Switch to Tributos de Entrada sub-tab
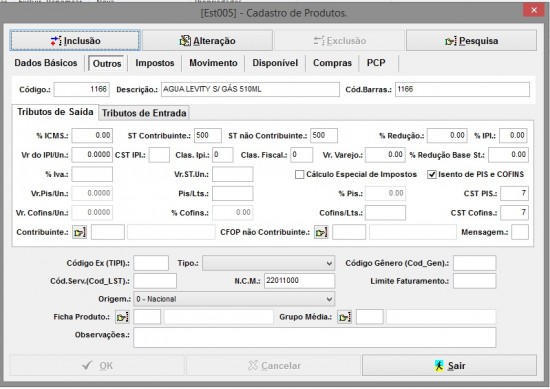This screenshot has width=550, height=389. (x=144, y=113)
